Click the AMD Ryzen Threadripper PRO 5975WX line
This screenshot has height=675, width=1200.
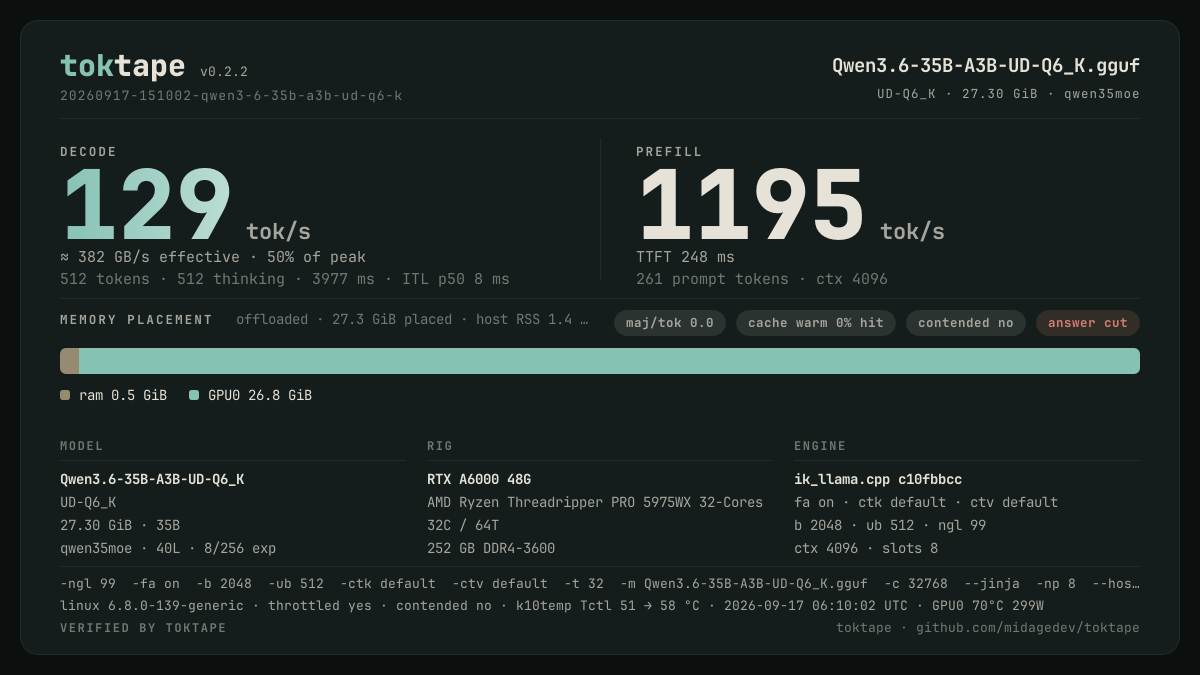(595, 502)
